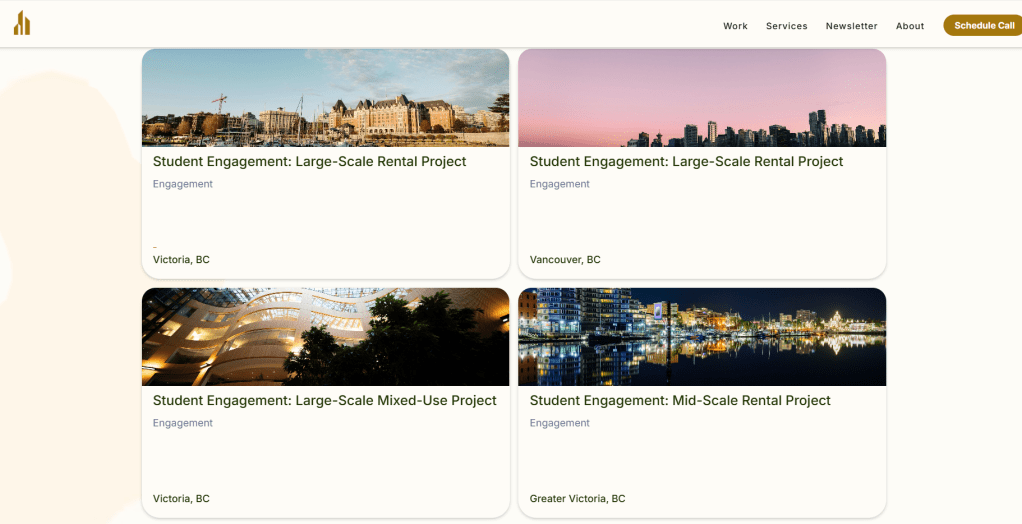1022x524 pixels.
Task: Open the Work menu item
Action: coord(735,26)
